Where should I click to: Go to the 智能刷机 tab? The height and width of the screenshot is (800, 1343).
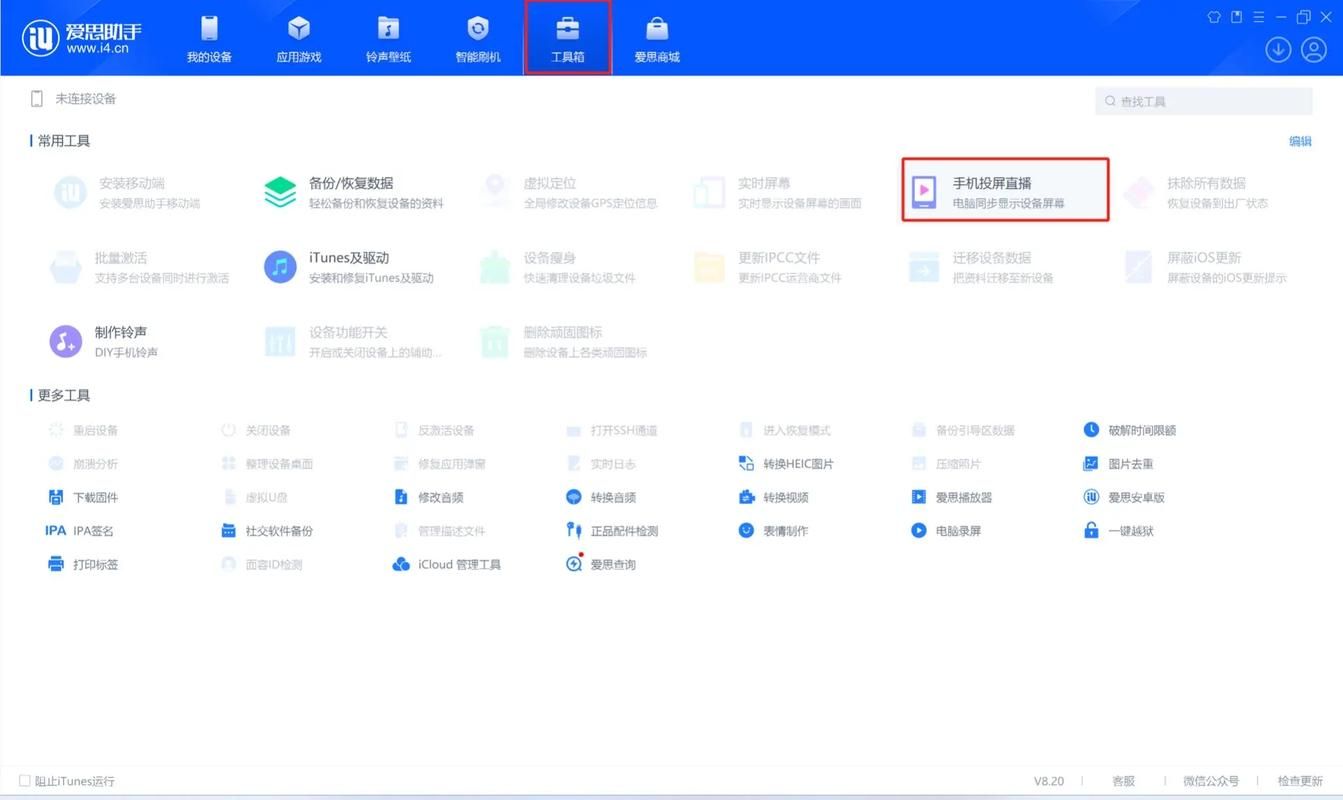(x=478, y=39)
